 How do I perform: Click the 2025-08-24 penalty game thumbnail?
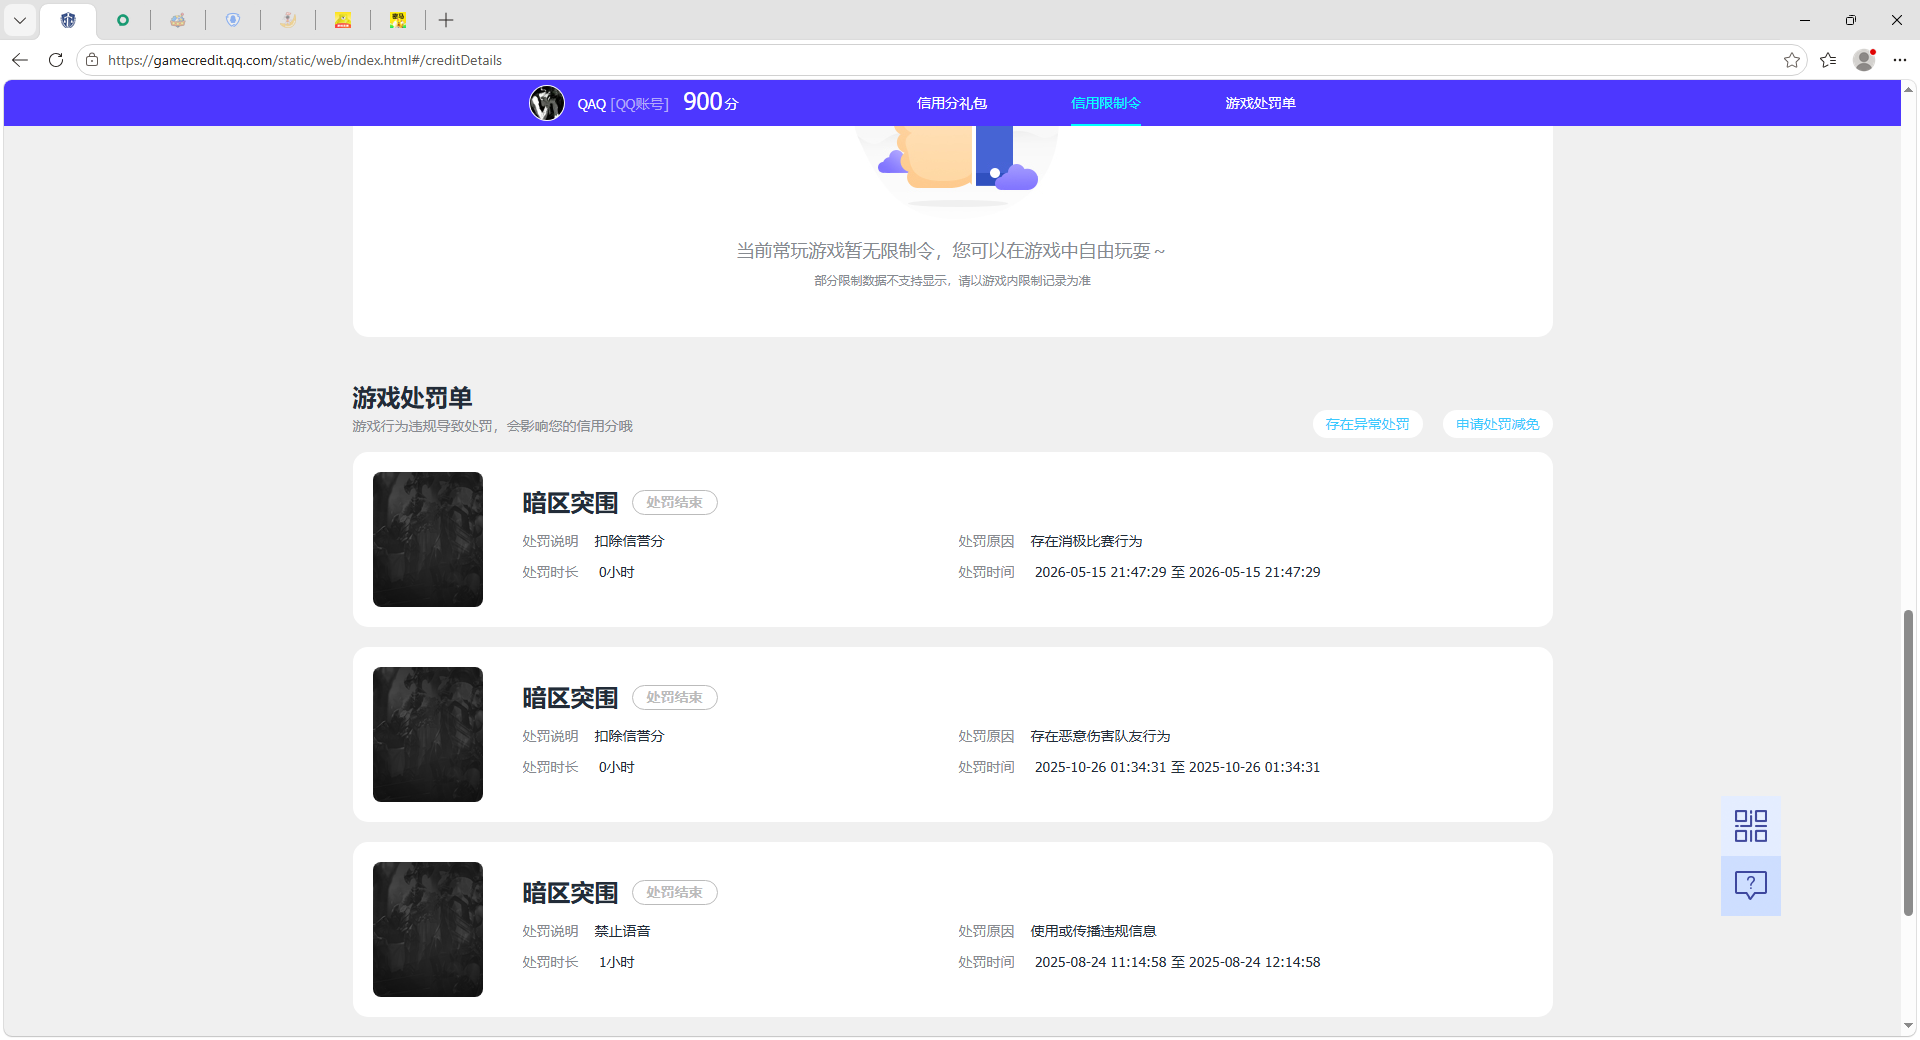pos(428,929)
